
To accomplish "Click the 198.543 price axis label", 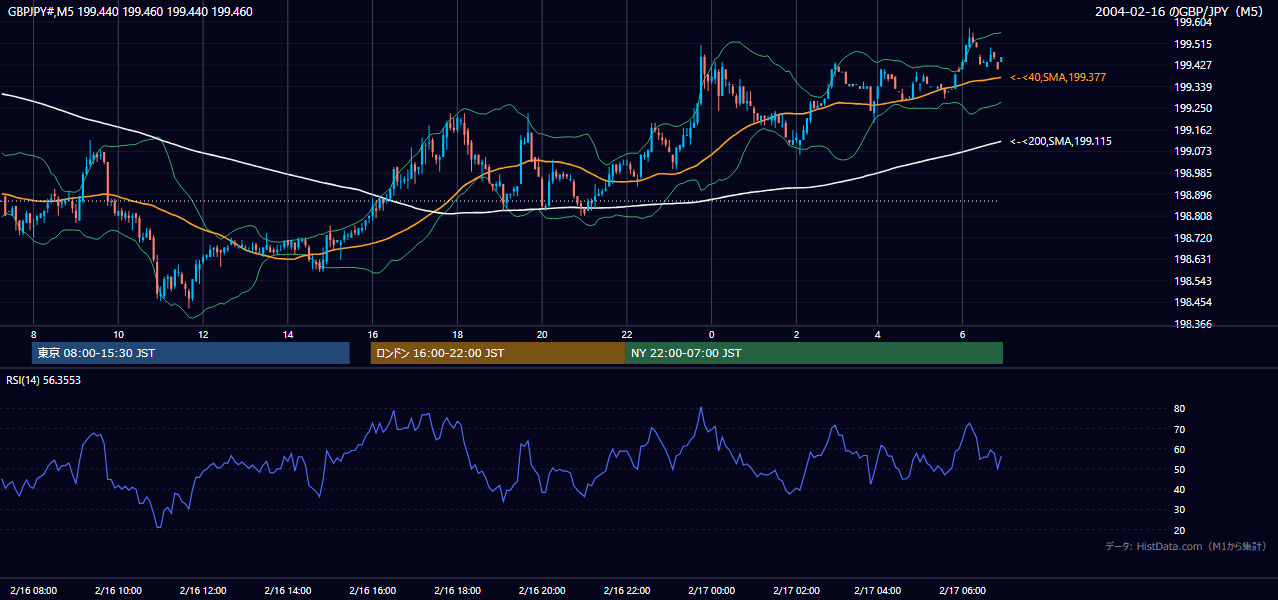I will (1192, 281).
